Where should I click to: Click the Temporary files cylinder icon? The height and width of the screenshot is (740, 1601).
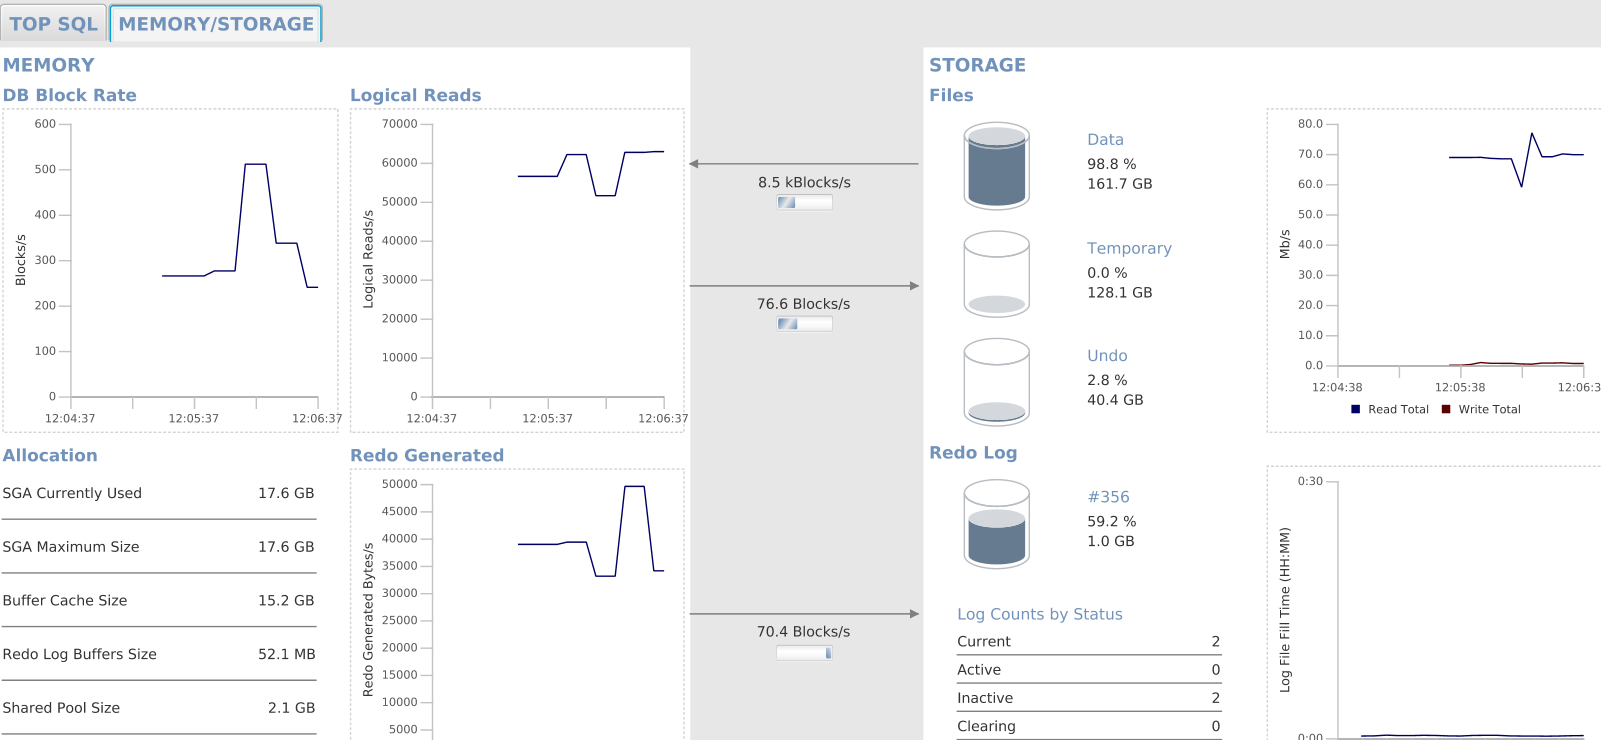997,274
